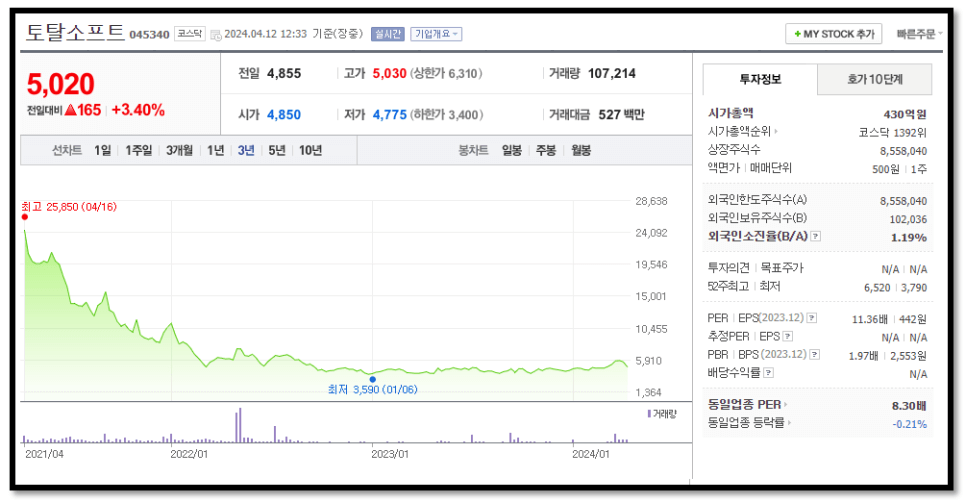Open help icon next to 외국인소진율(B/A)
966x503 pixels.
816,236
